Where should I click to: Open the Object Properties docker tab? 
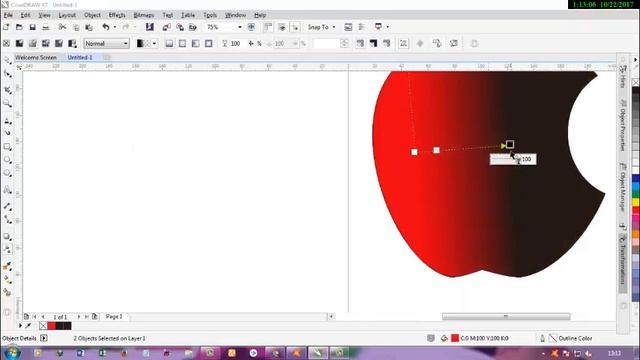pos(622,125)
